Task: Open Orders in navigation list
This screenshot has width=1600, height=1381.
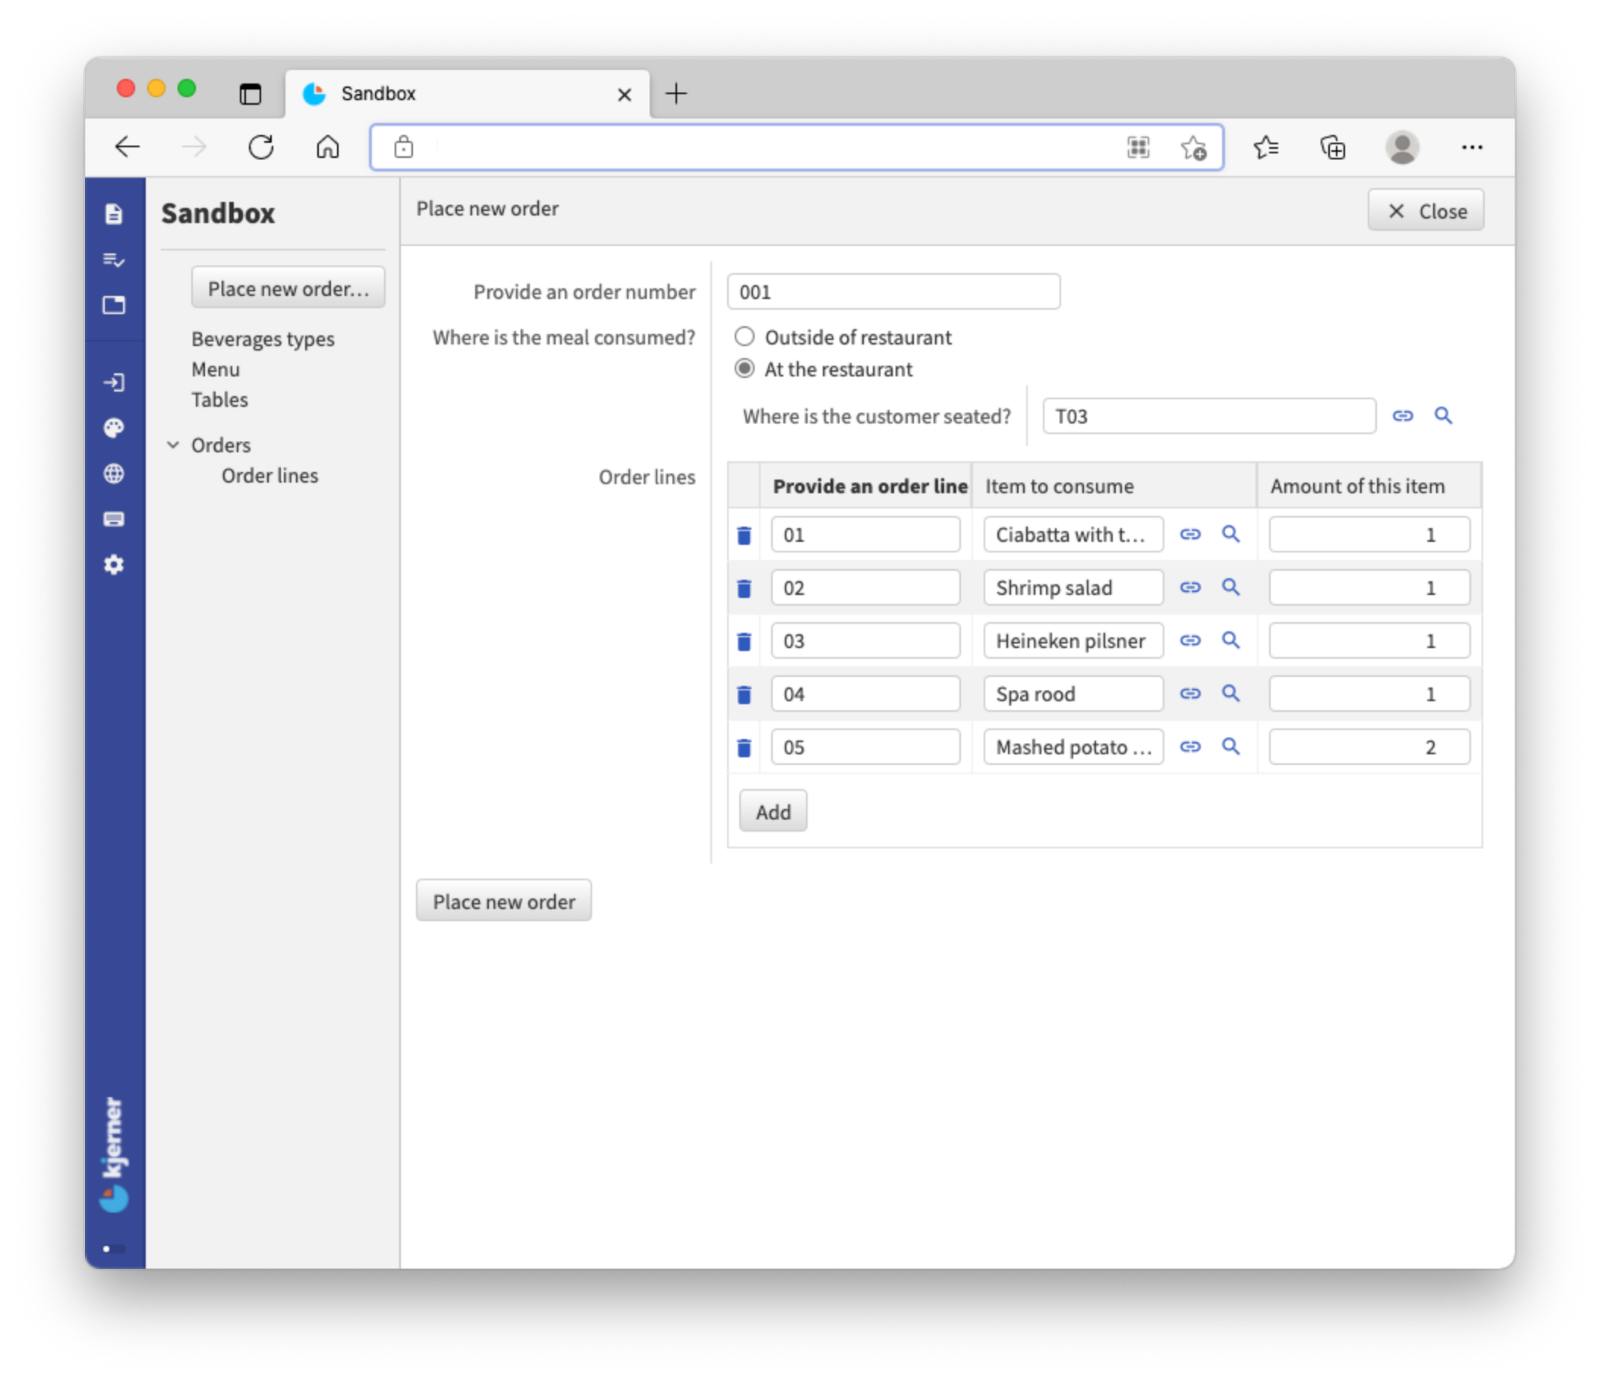Action: click(221, 445)
